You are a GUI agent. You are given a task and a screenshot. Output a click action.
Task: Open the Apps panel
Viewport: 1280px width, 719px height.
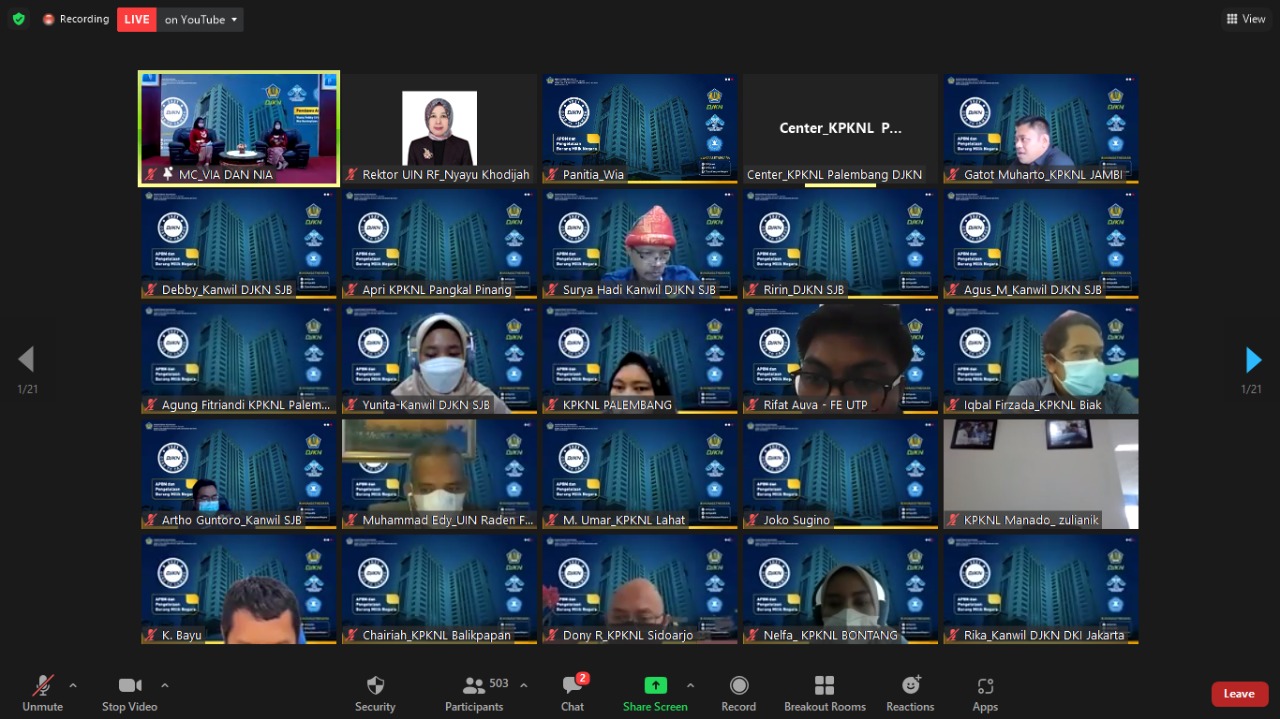pyautogui.click(x=985, y=692)
